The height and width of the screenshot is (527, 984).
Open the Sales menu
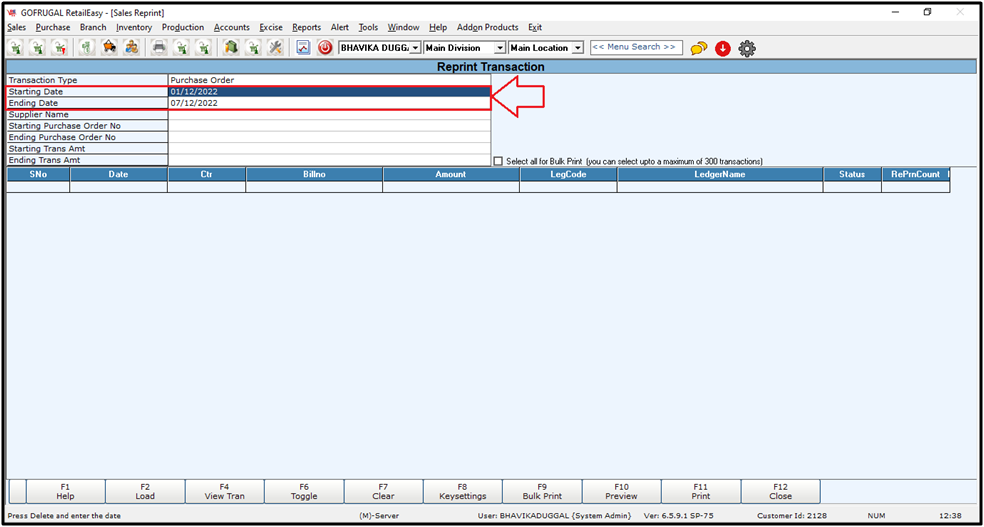tap(17, 28)
